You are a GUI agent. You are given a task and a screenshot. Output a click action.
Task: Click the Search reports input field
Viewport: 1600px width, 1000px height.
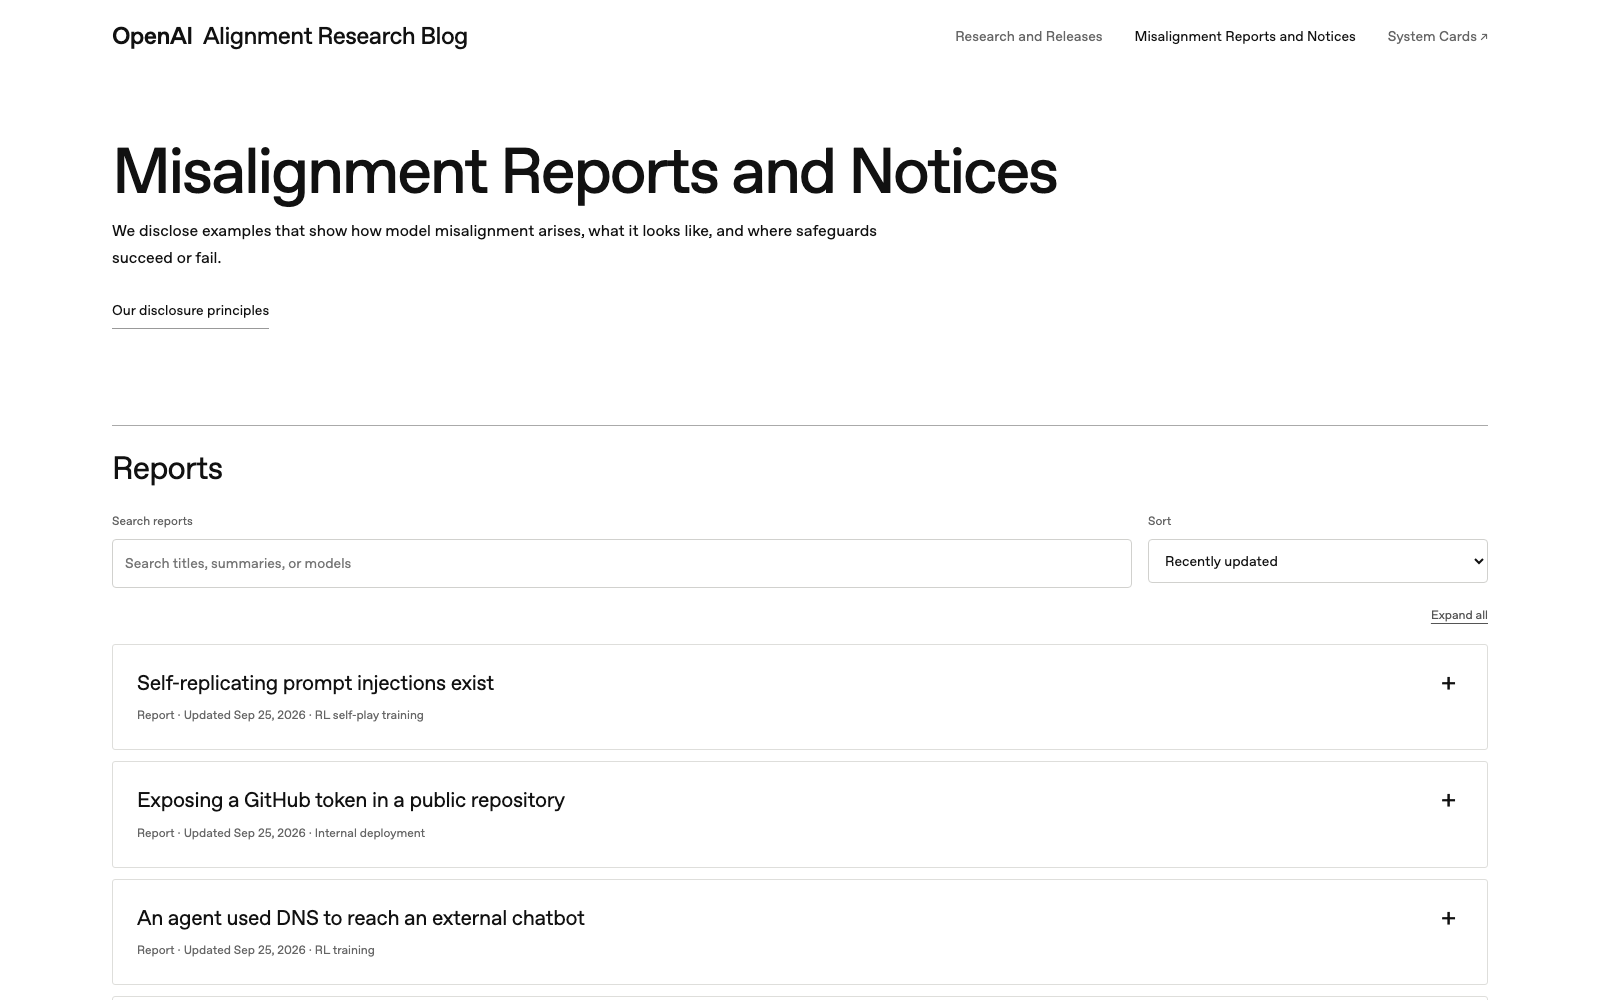(x=621, y=563)
